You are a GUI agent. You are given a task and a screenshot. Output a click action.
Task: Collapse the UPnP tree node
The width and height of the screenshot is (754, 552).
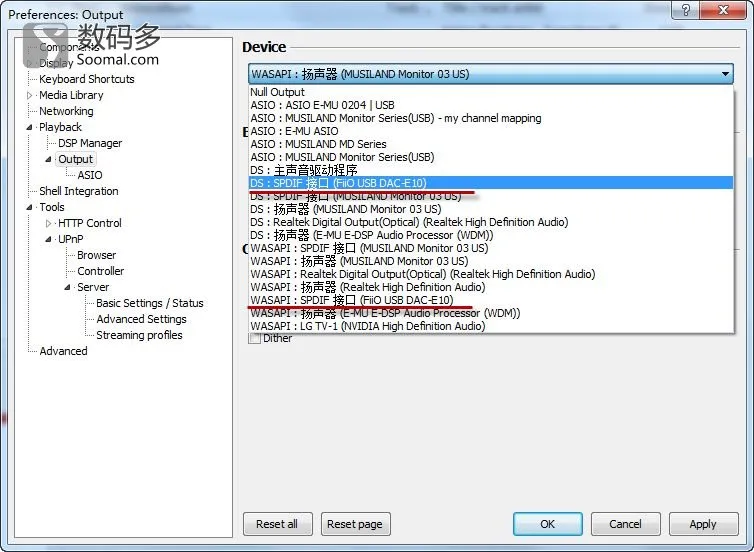[x=48, y=239]
